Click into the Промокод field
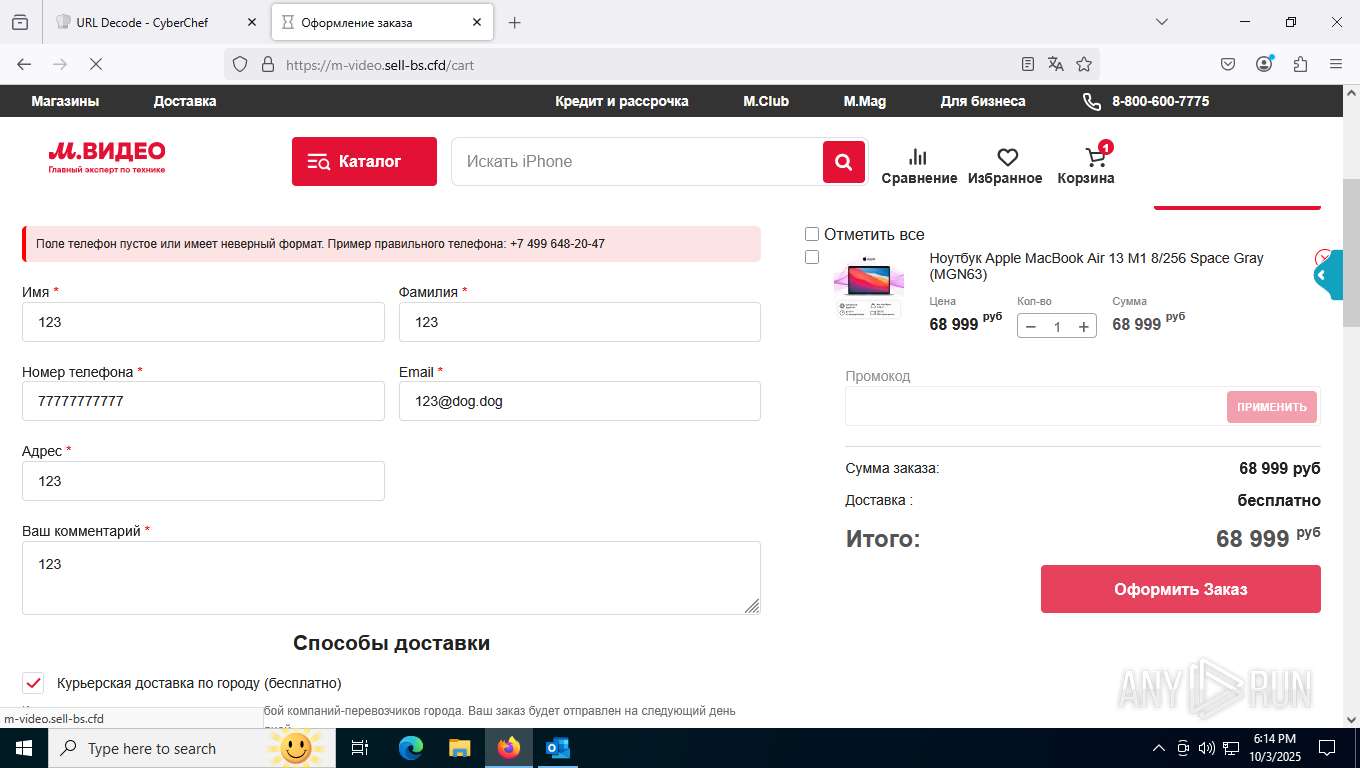1360x768 pixels. click(x=1035, y=407)
